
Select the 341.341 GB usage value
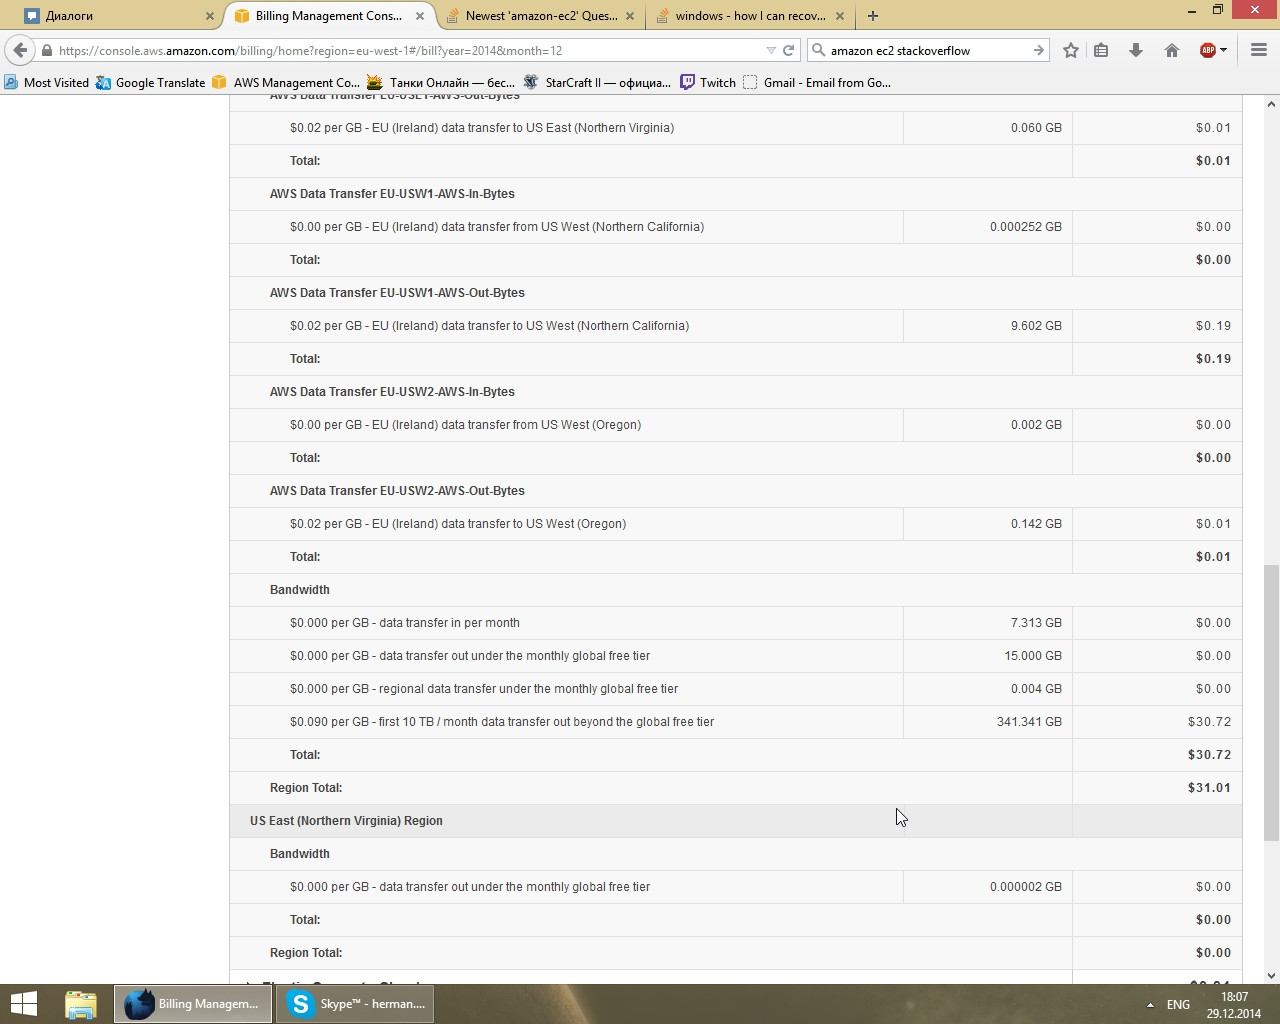tap(1029, 722)
